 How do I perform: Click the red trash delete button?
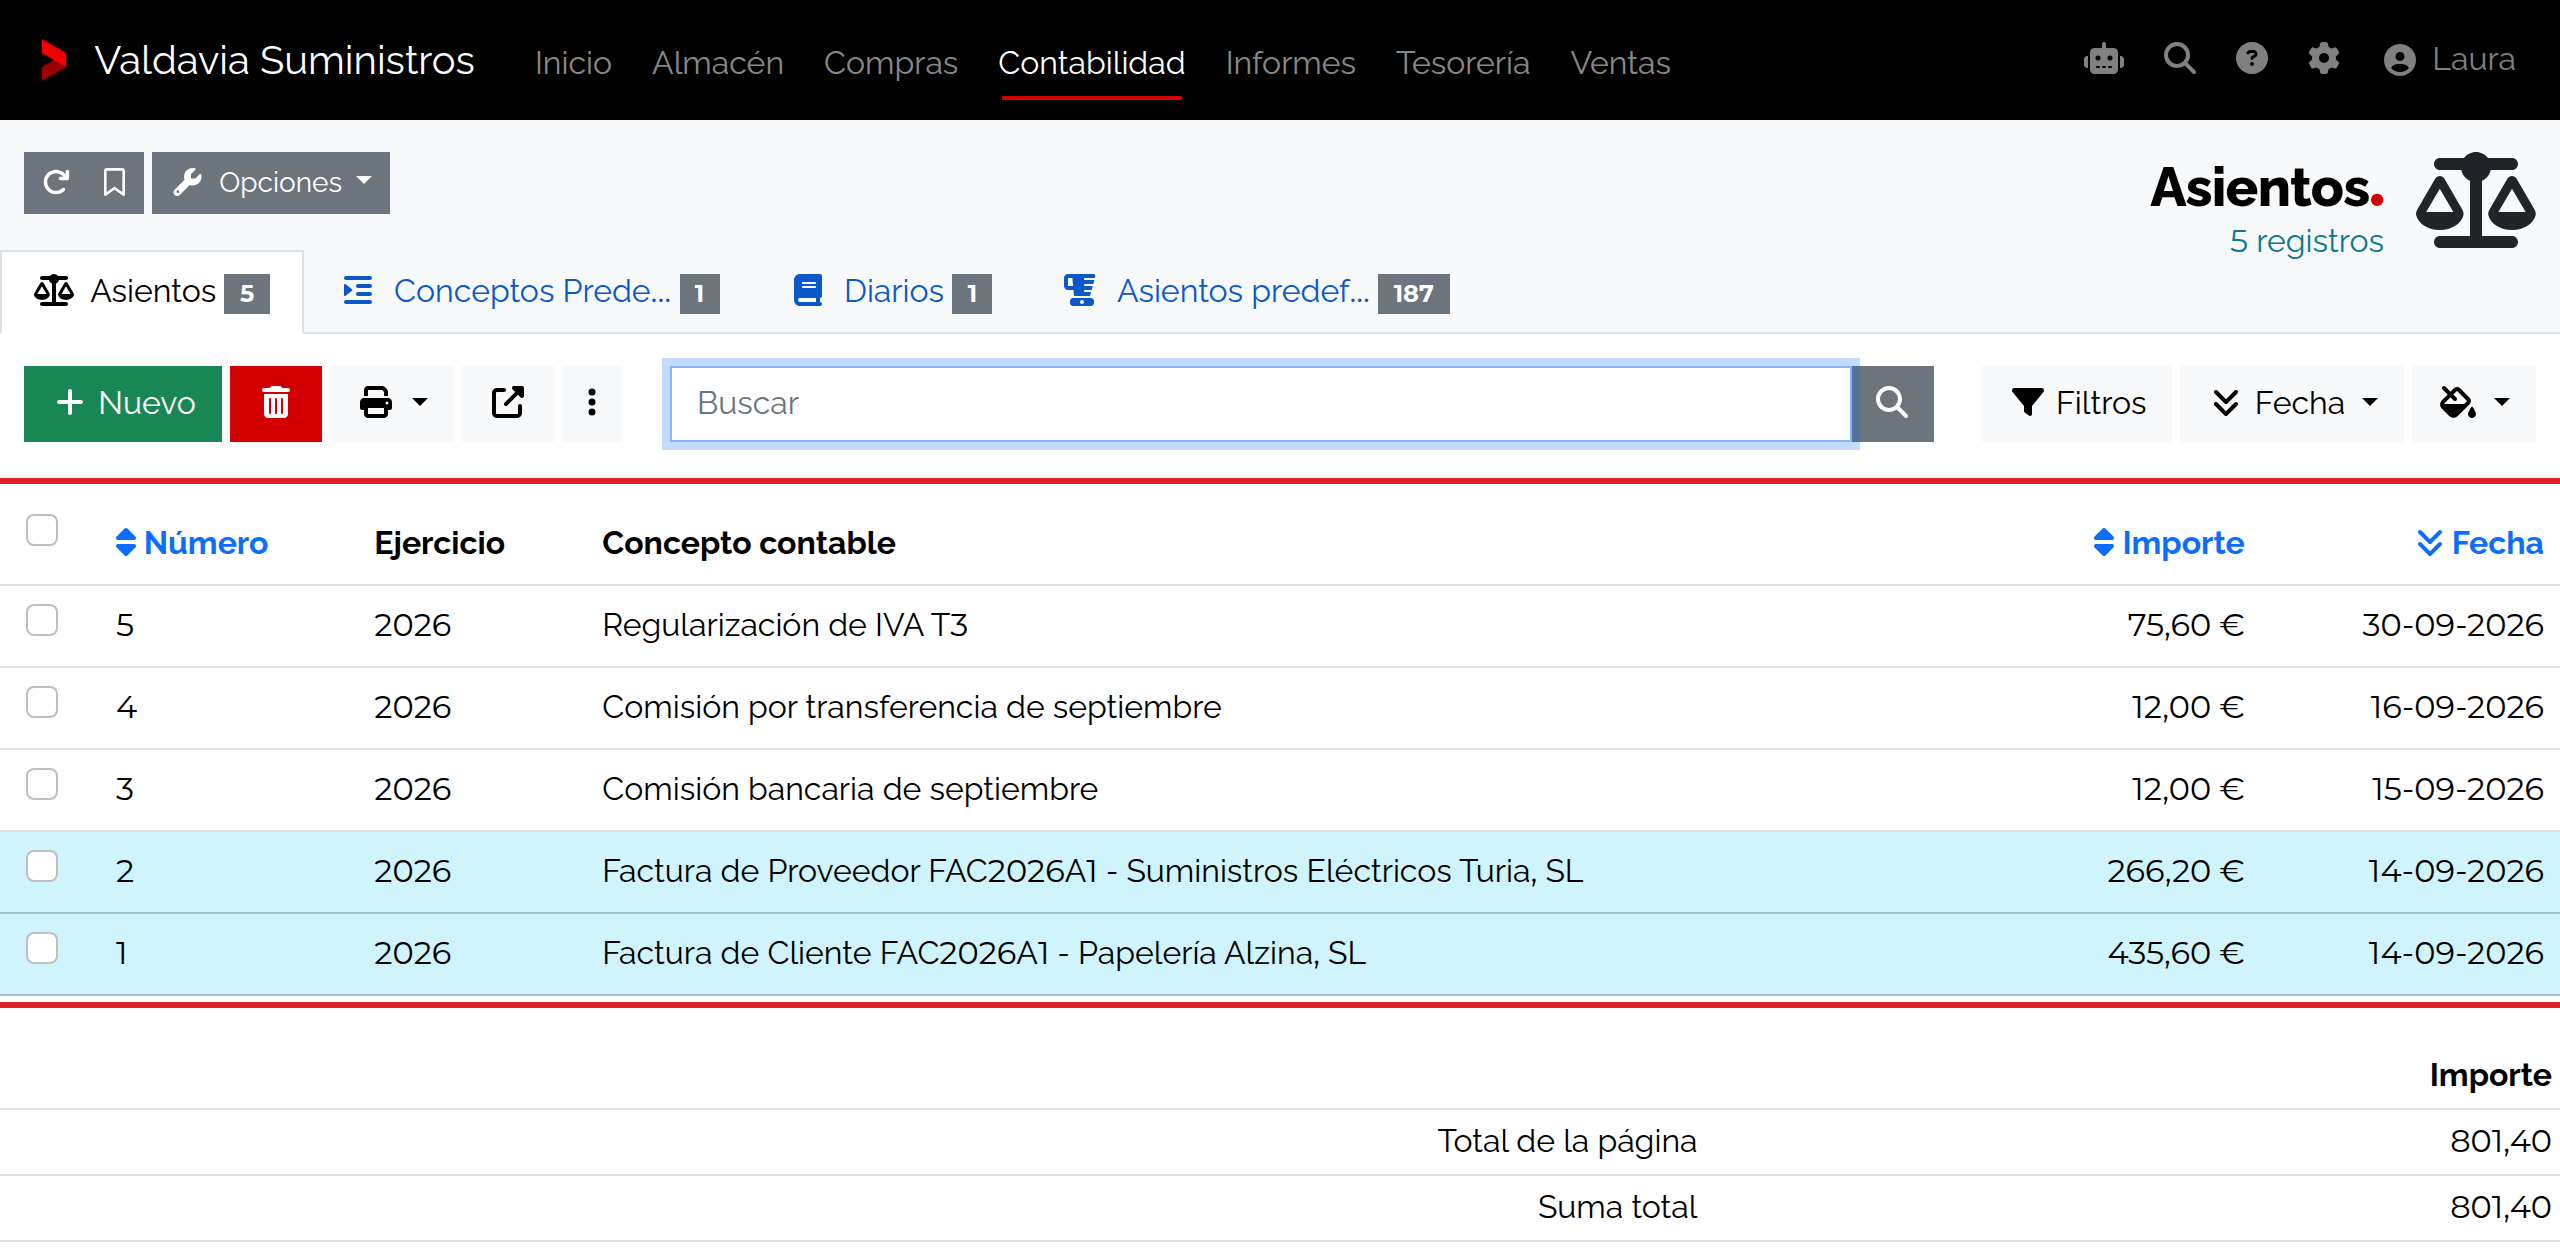[x=276, y=403]
